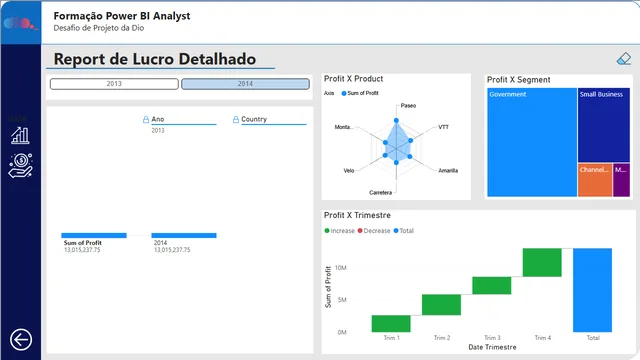Select orange Channel segment in treemap
640x360 pixels.
pos(595,180)
